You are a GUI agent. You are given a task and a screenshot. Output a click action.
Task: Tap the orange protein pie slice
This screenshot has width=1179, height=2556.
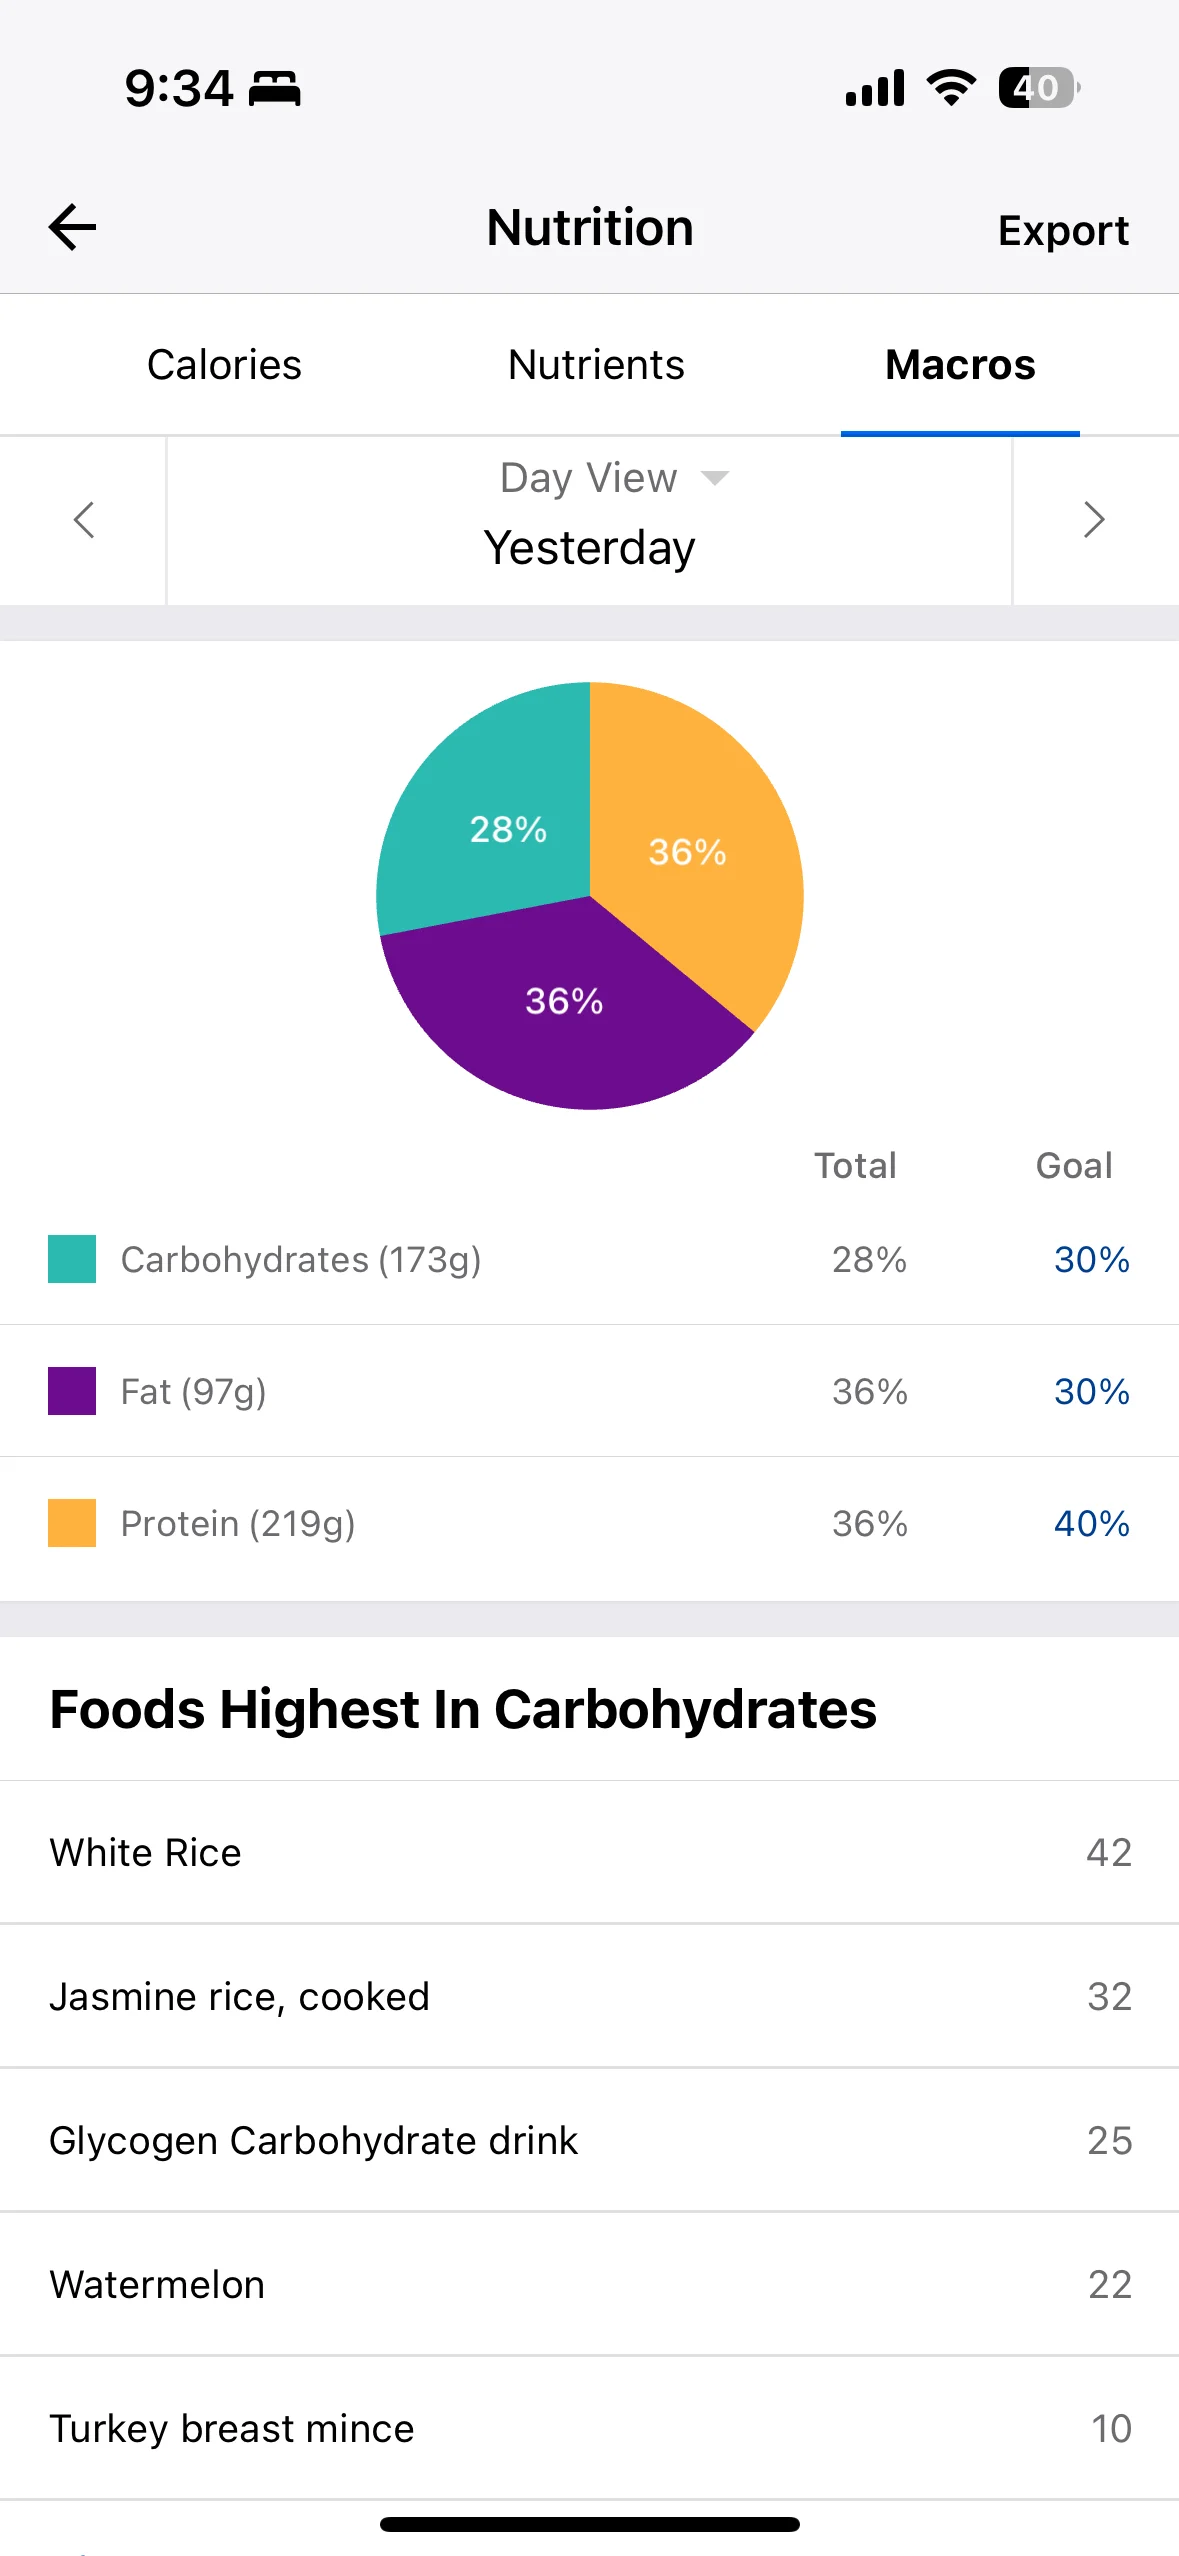pyautogui.click(x=690, y=850)
